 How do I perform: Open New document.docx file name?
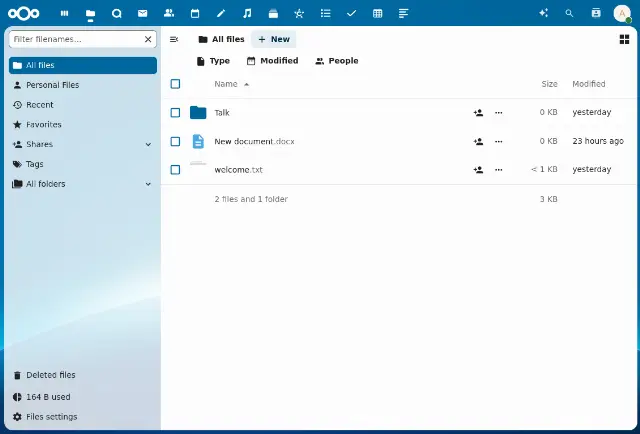pyautogui.click(x=254, y=142)
